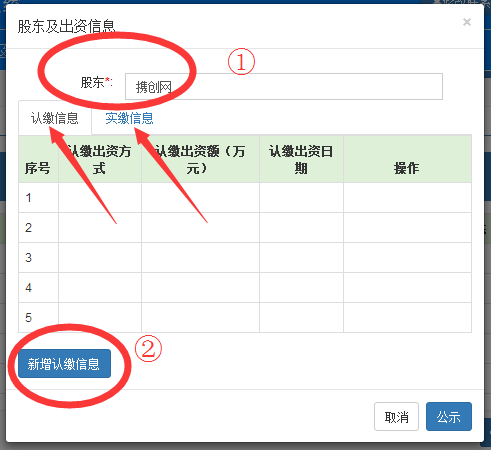Screen dimensions: 491x450
Task: Switch to the 认缴信息 tab
Action: tap(55, 118)
